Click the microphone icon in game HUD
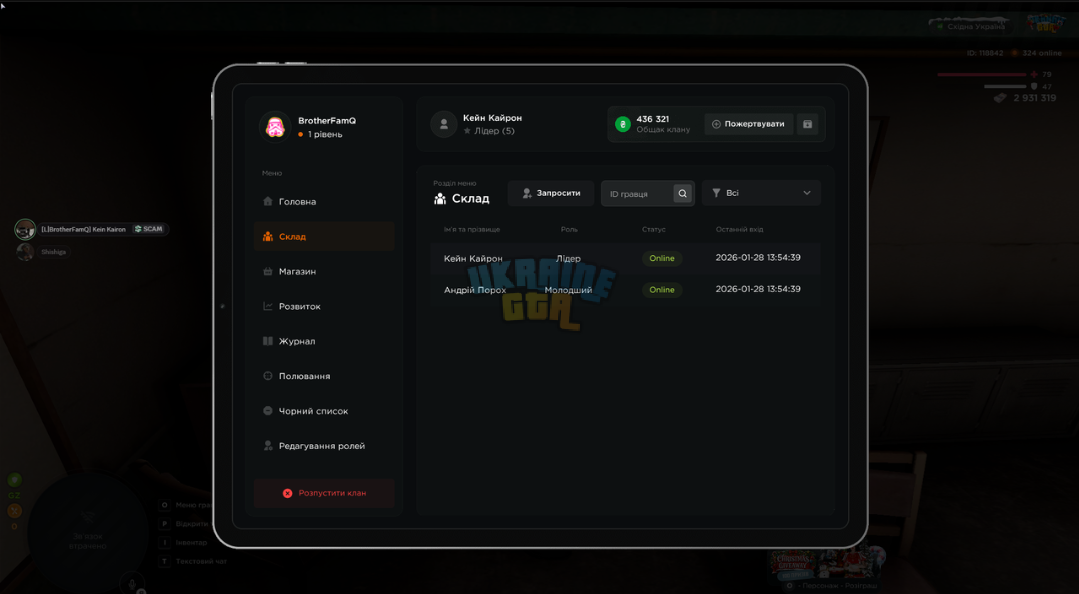The height and width of the screenshot is (594, 1079). click(x=132, y=584)
